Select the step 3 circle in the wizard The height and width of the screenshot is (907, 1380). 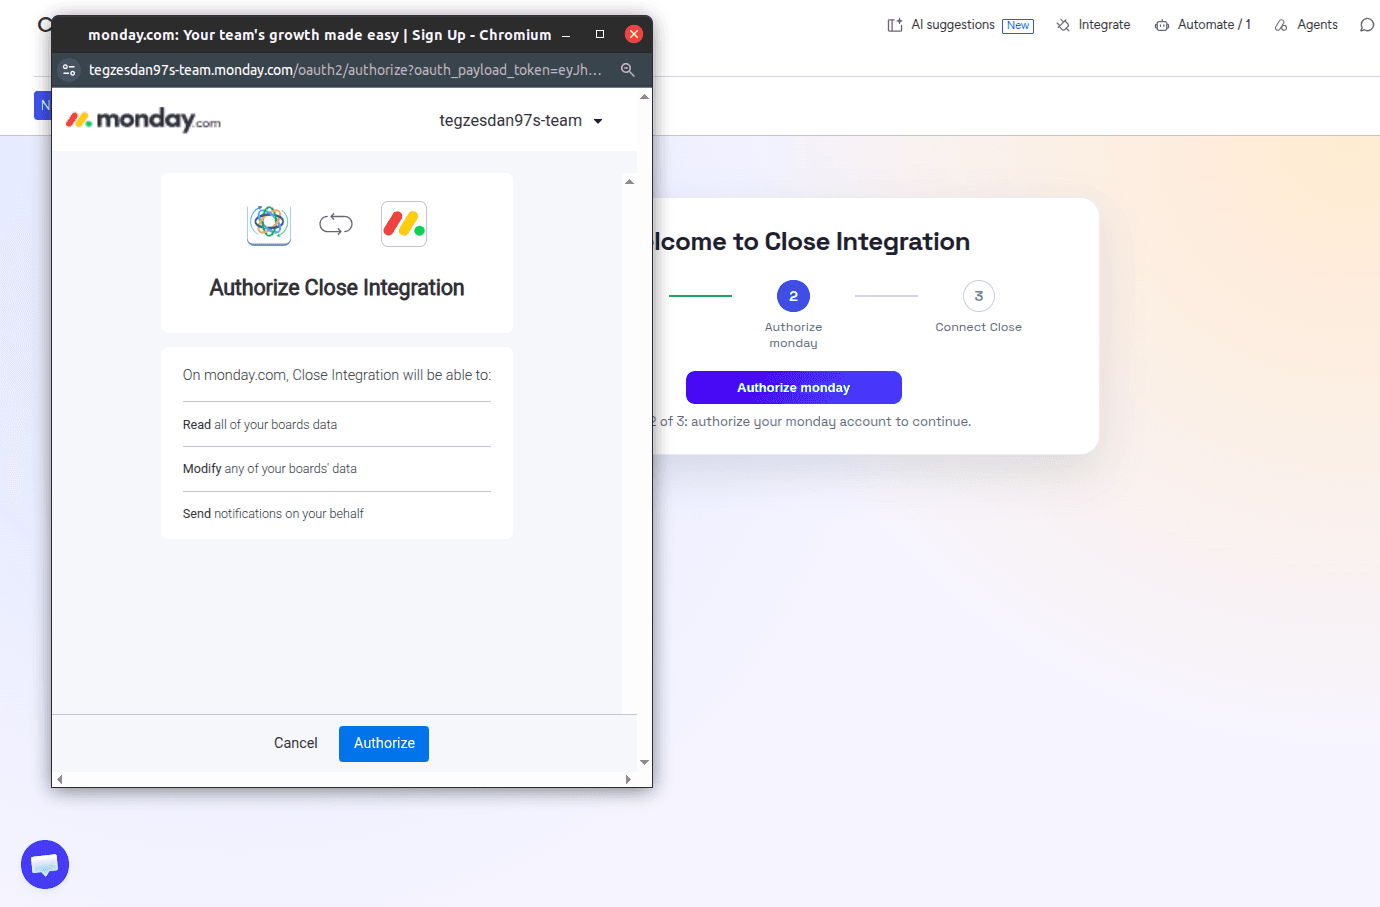[979, 296]
